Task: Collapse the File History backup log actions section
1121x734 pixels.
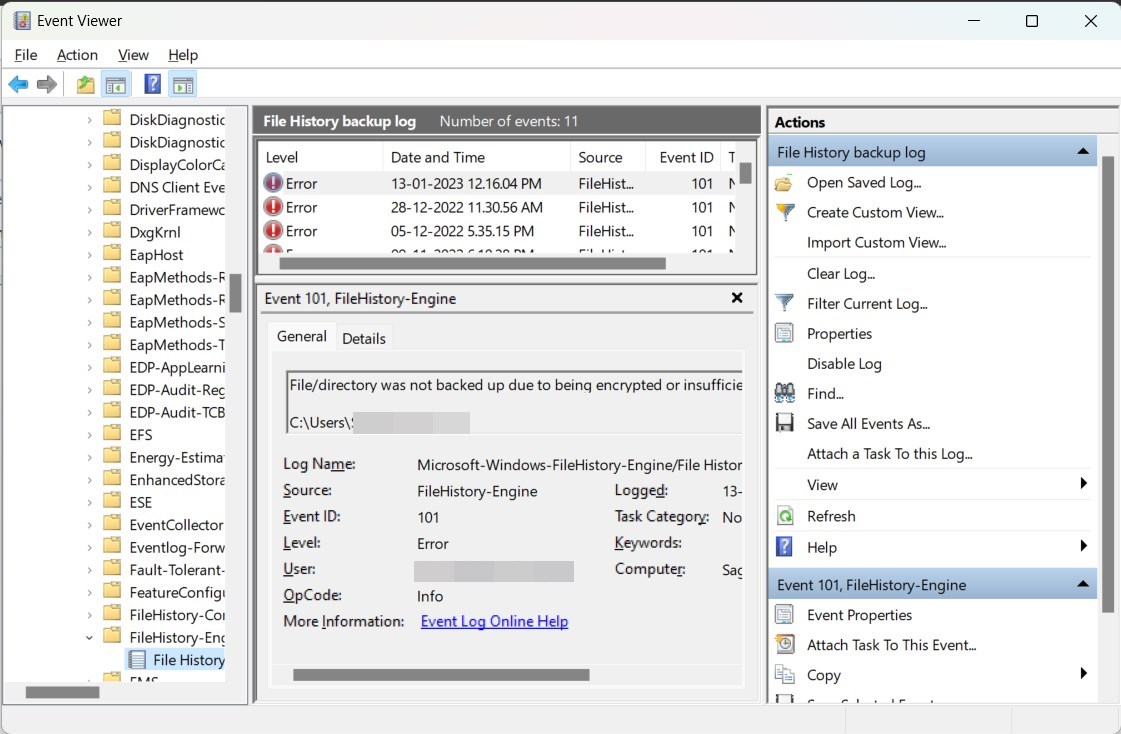Action: (1082, 152)
